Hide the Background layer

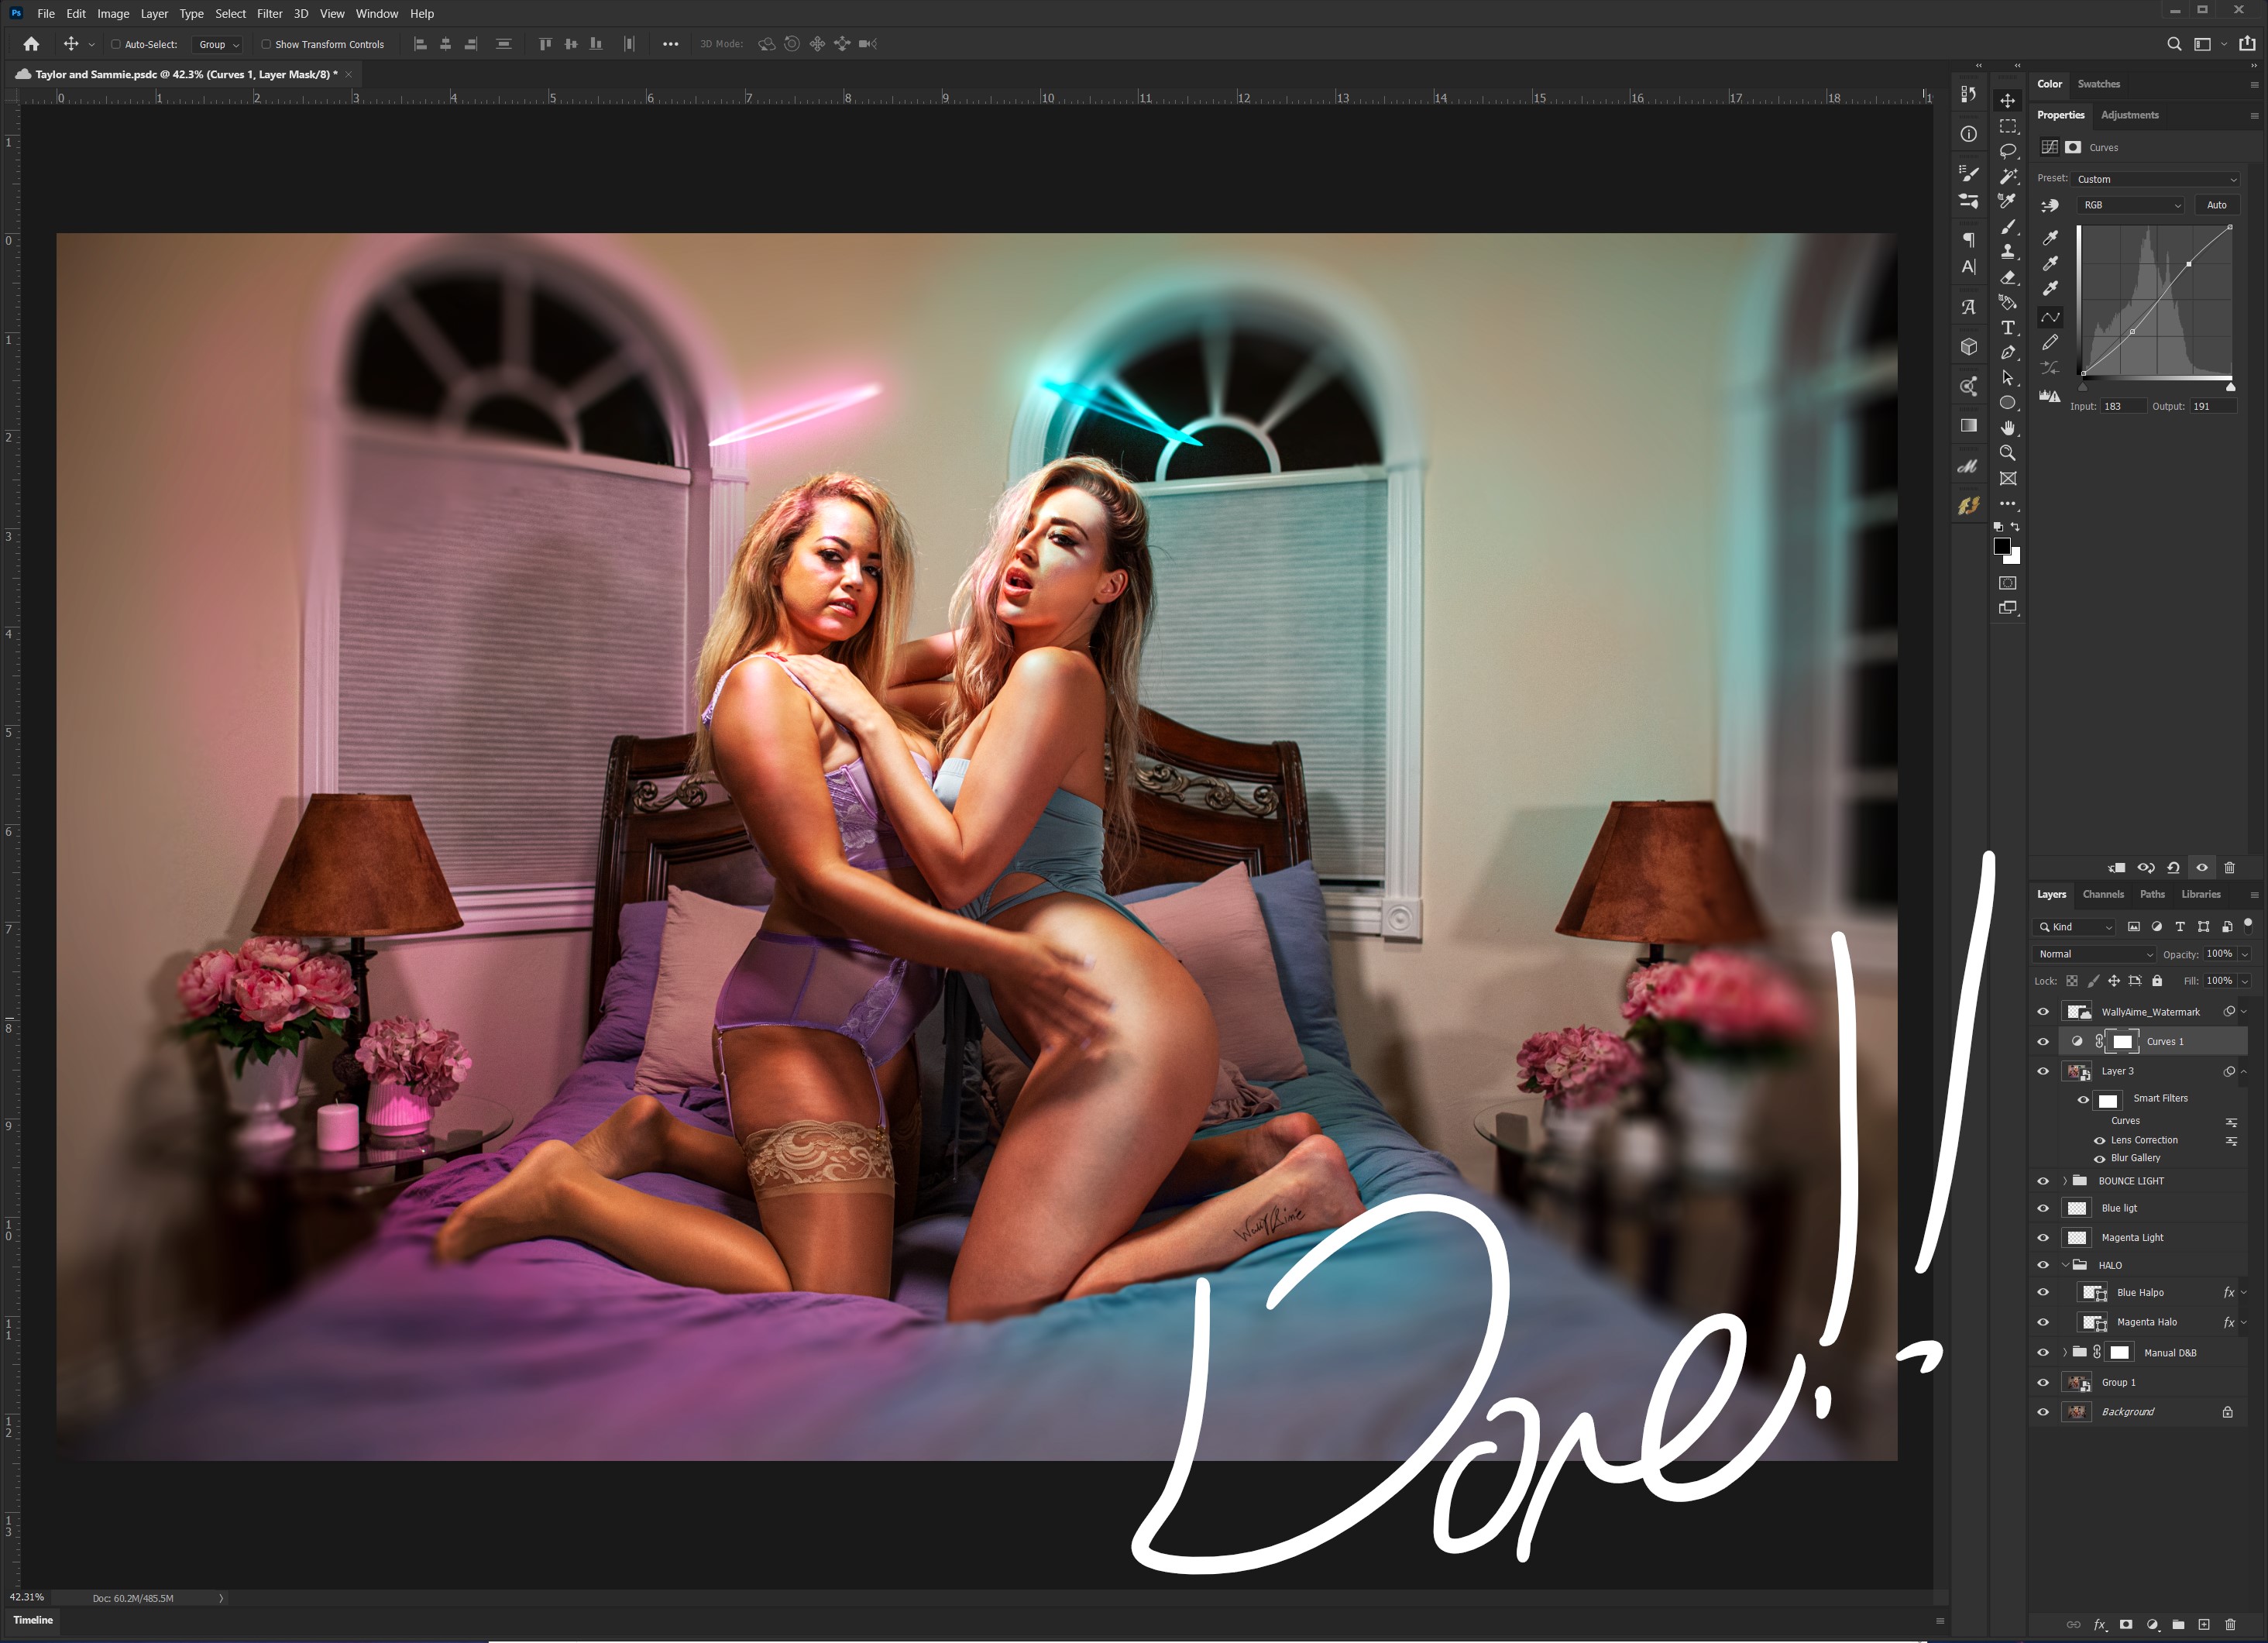point(2043,1412)
